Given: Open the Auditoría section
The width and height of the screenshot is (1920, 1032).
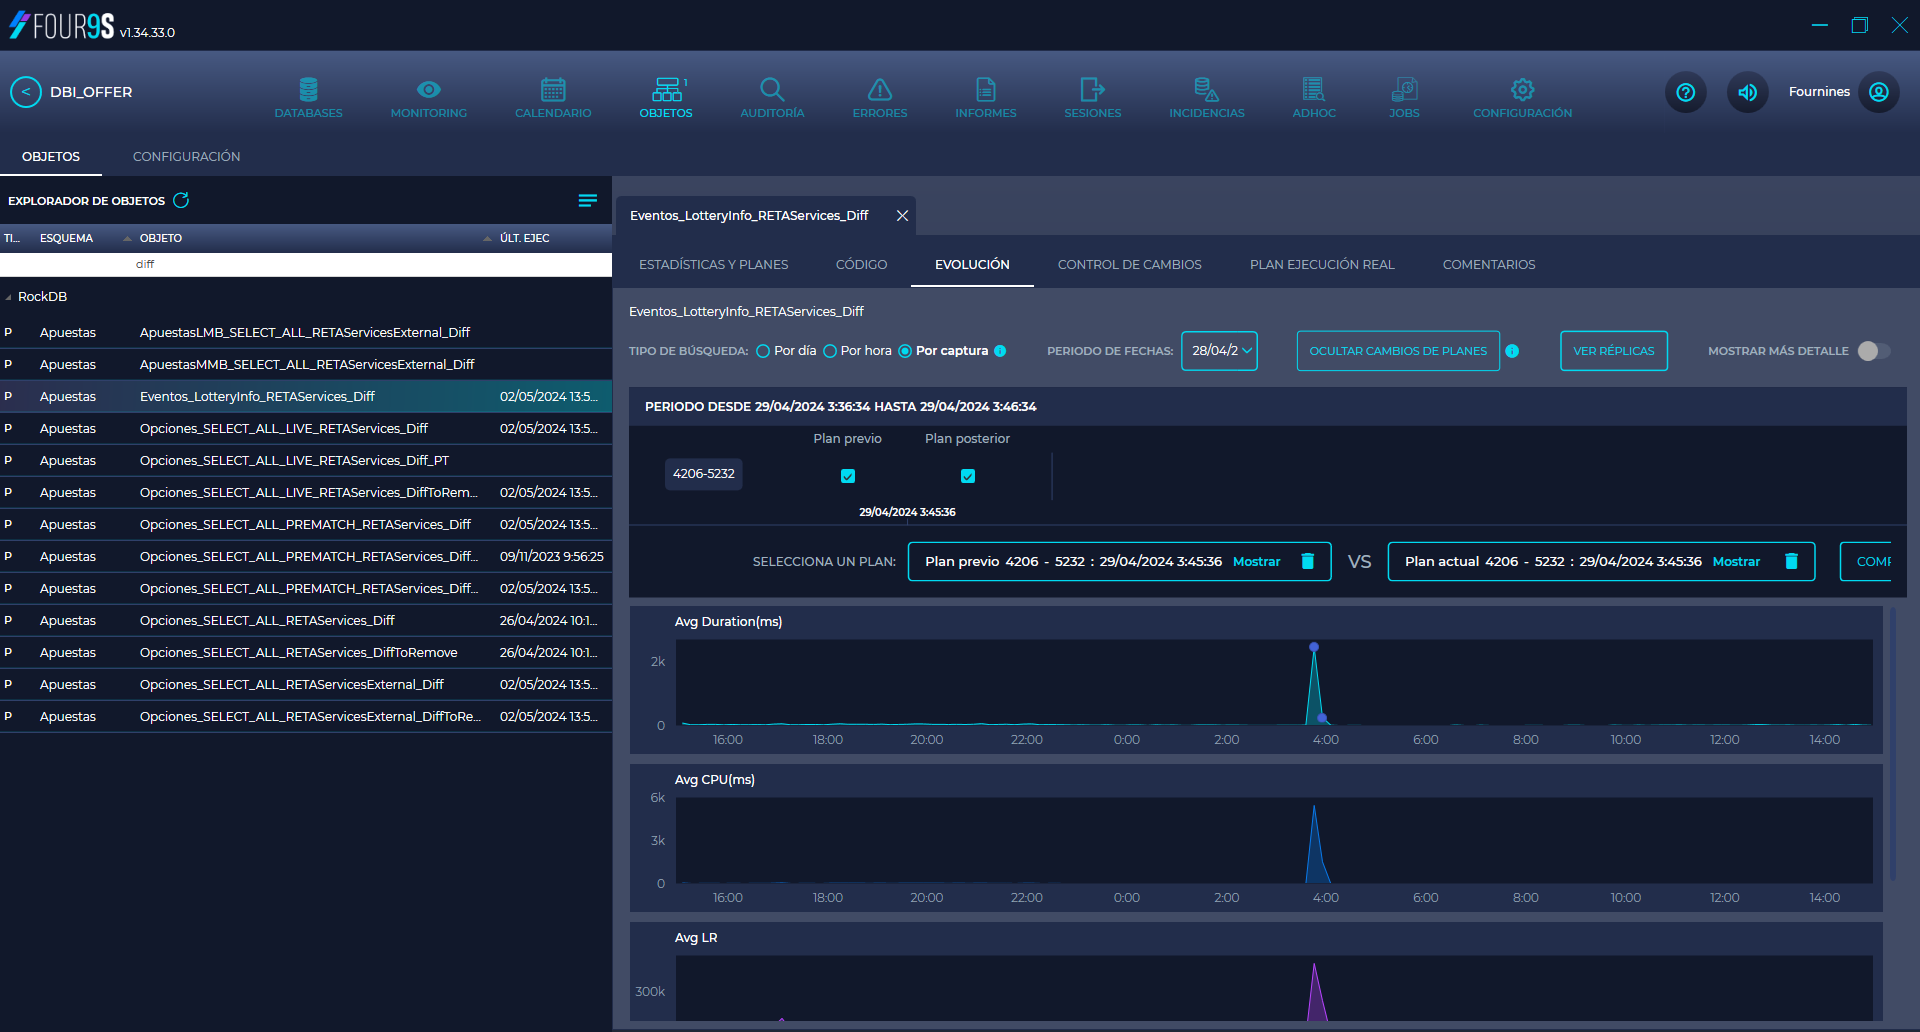Looking at the screenshot, I should pos(771,96).
